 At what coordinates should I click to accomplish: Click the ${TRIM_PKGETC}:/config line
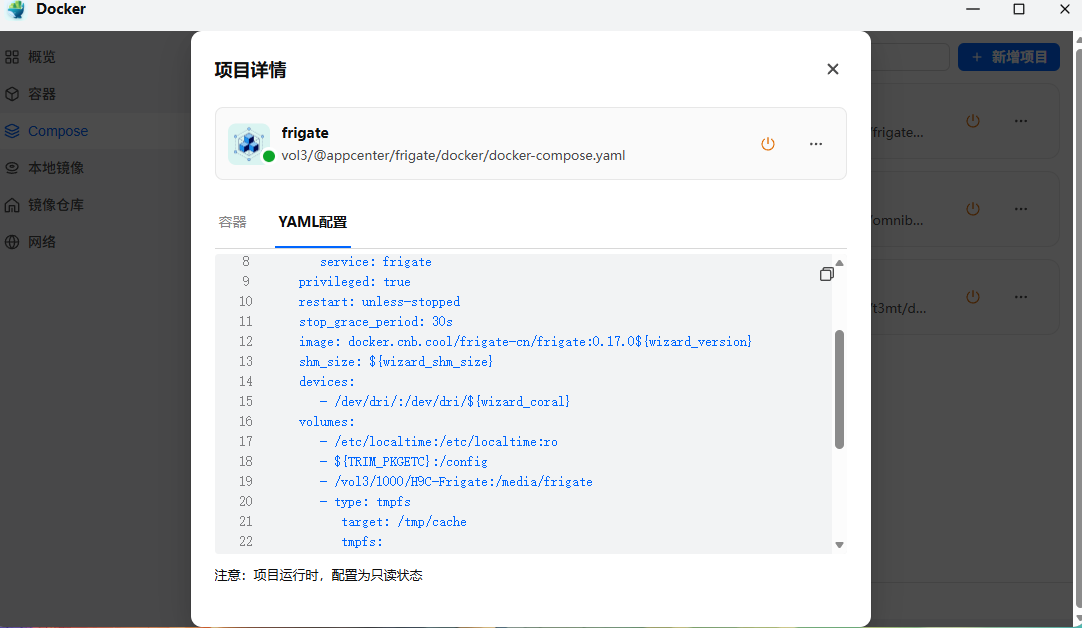[x=404, y=462]
